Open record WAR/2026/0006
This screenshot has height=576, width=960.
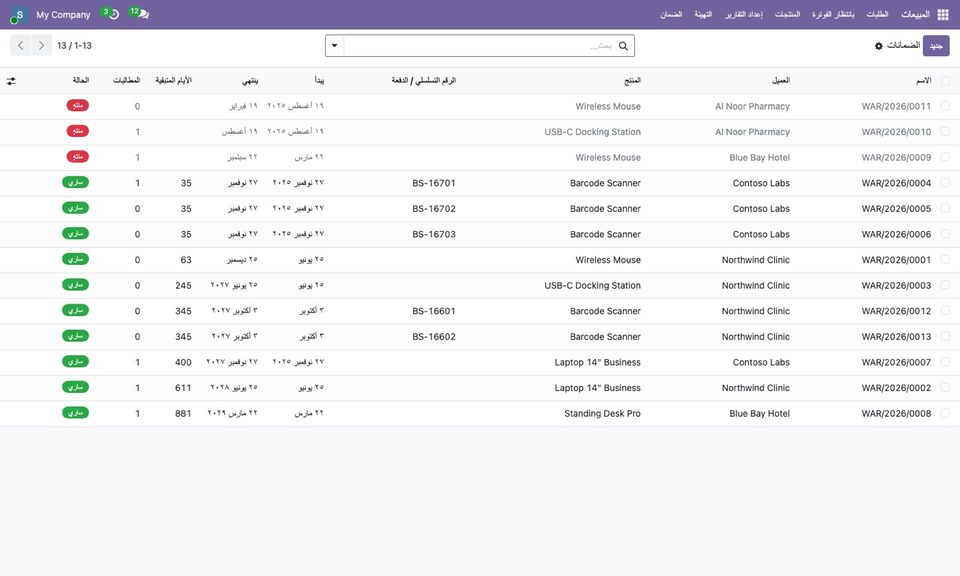(896, 234)
